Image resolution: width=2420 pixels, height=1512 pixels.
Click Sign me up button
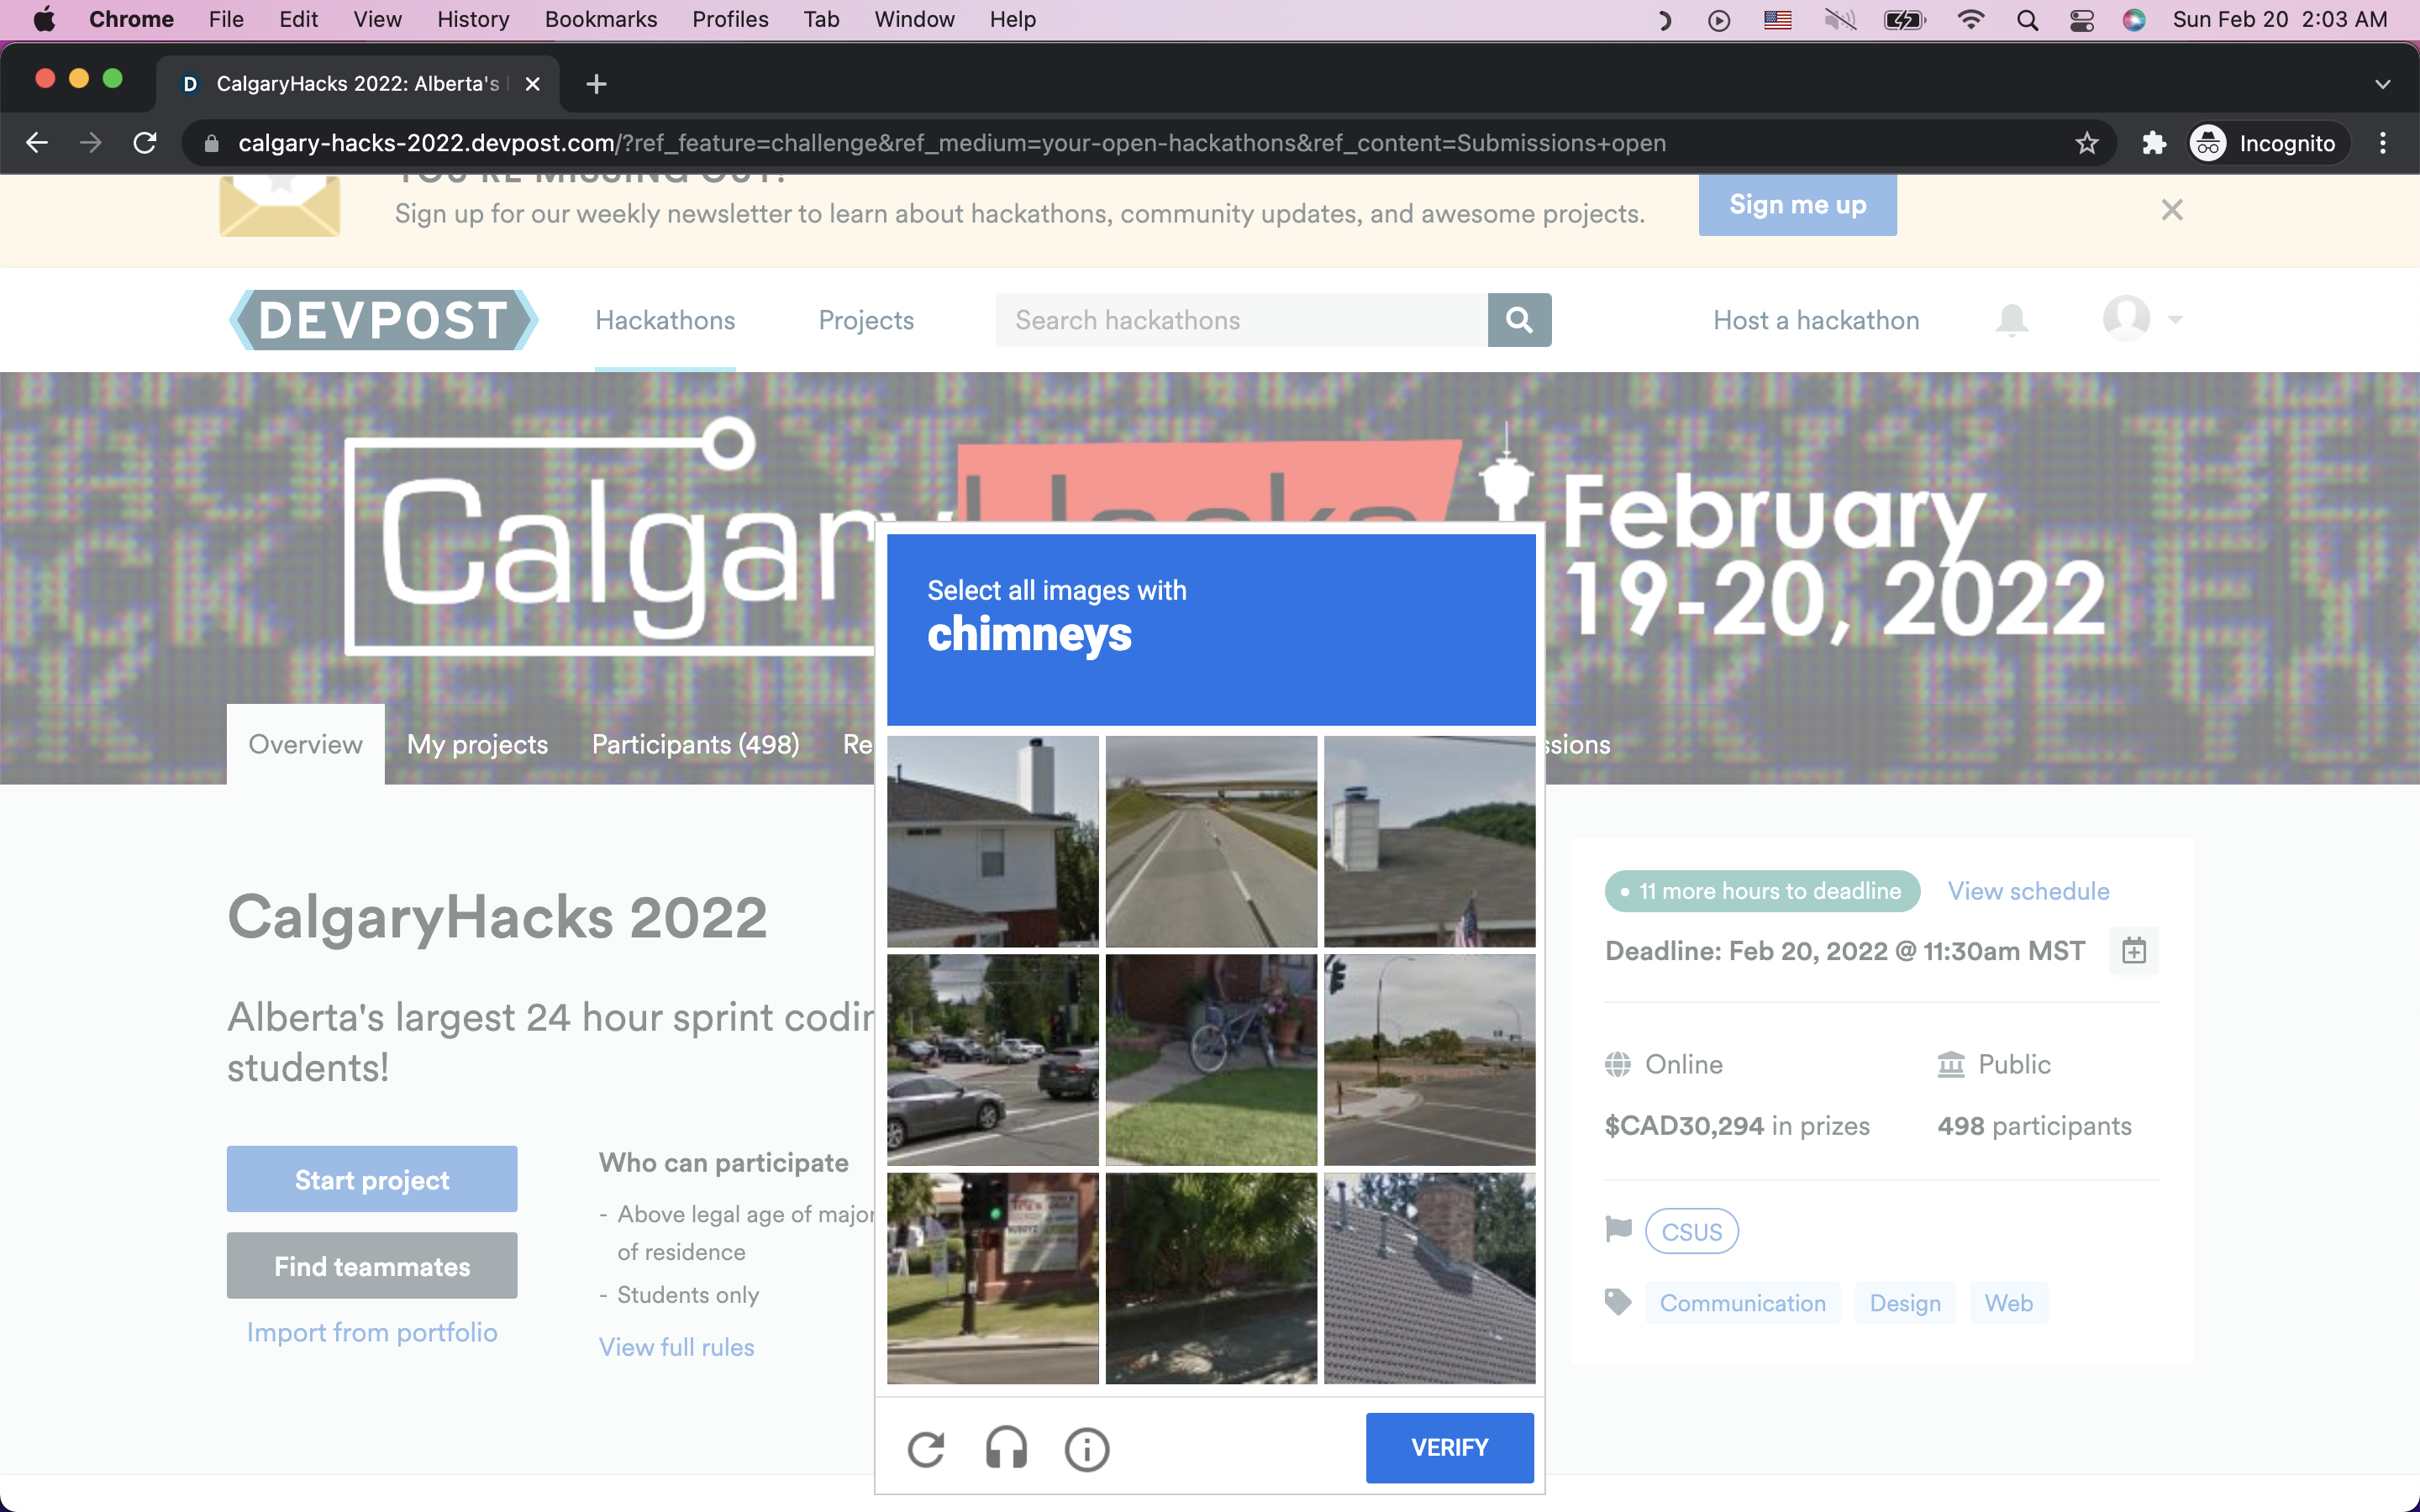pos(1797,205)
